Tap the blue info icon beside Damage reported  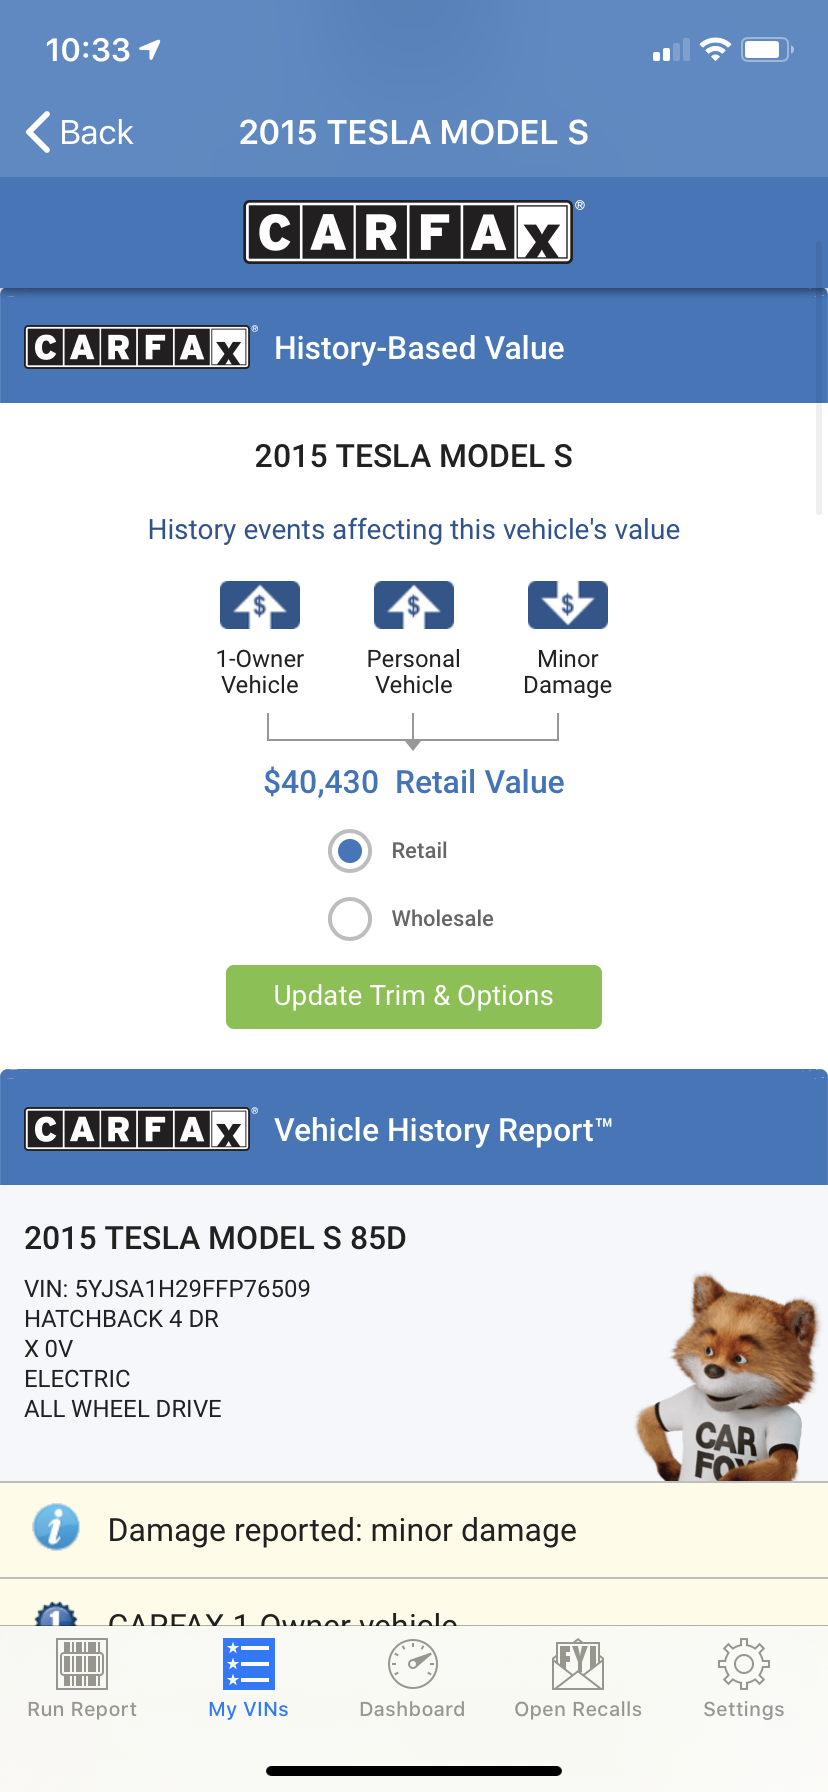(x=56, y=1528)
